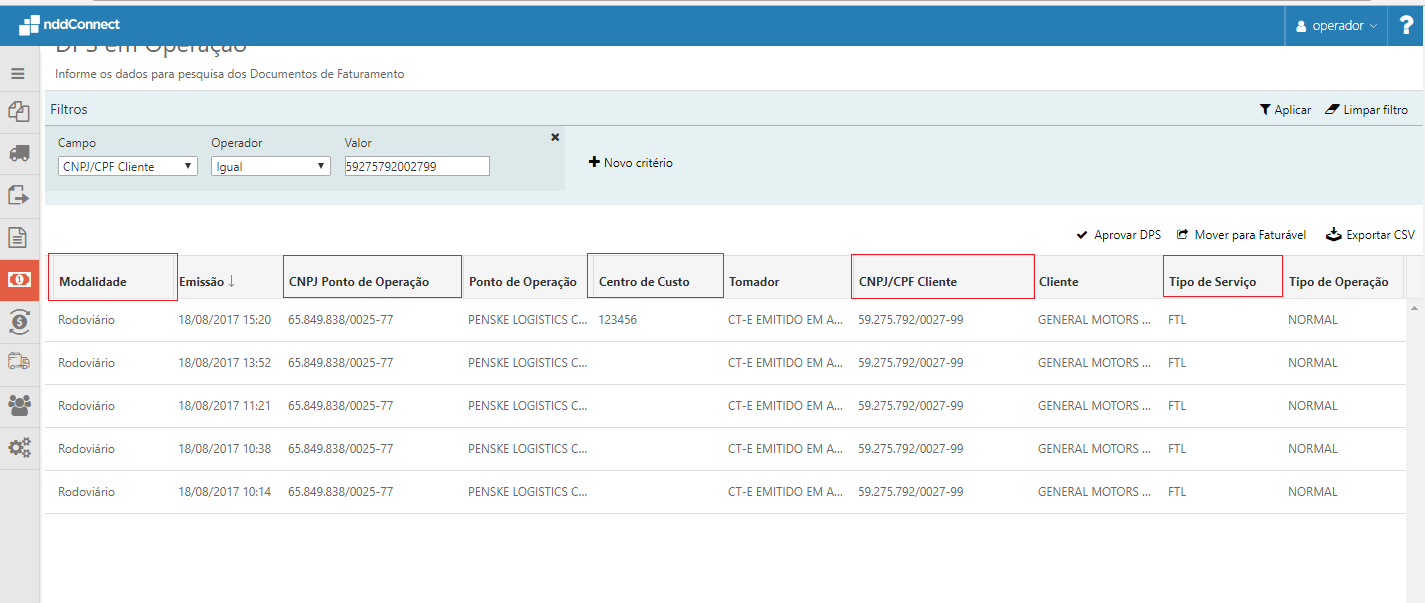Screen dimensions: 1425x603
Task: Click the help question mark icon
Action: (1406, 25)
